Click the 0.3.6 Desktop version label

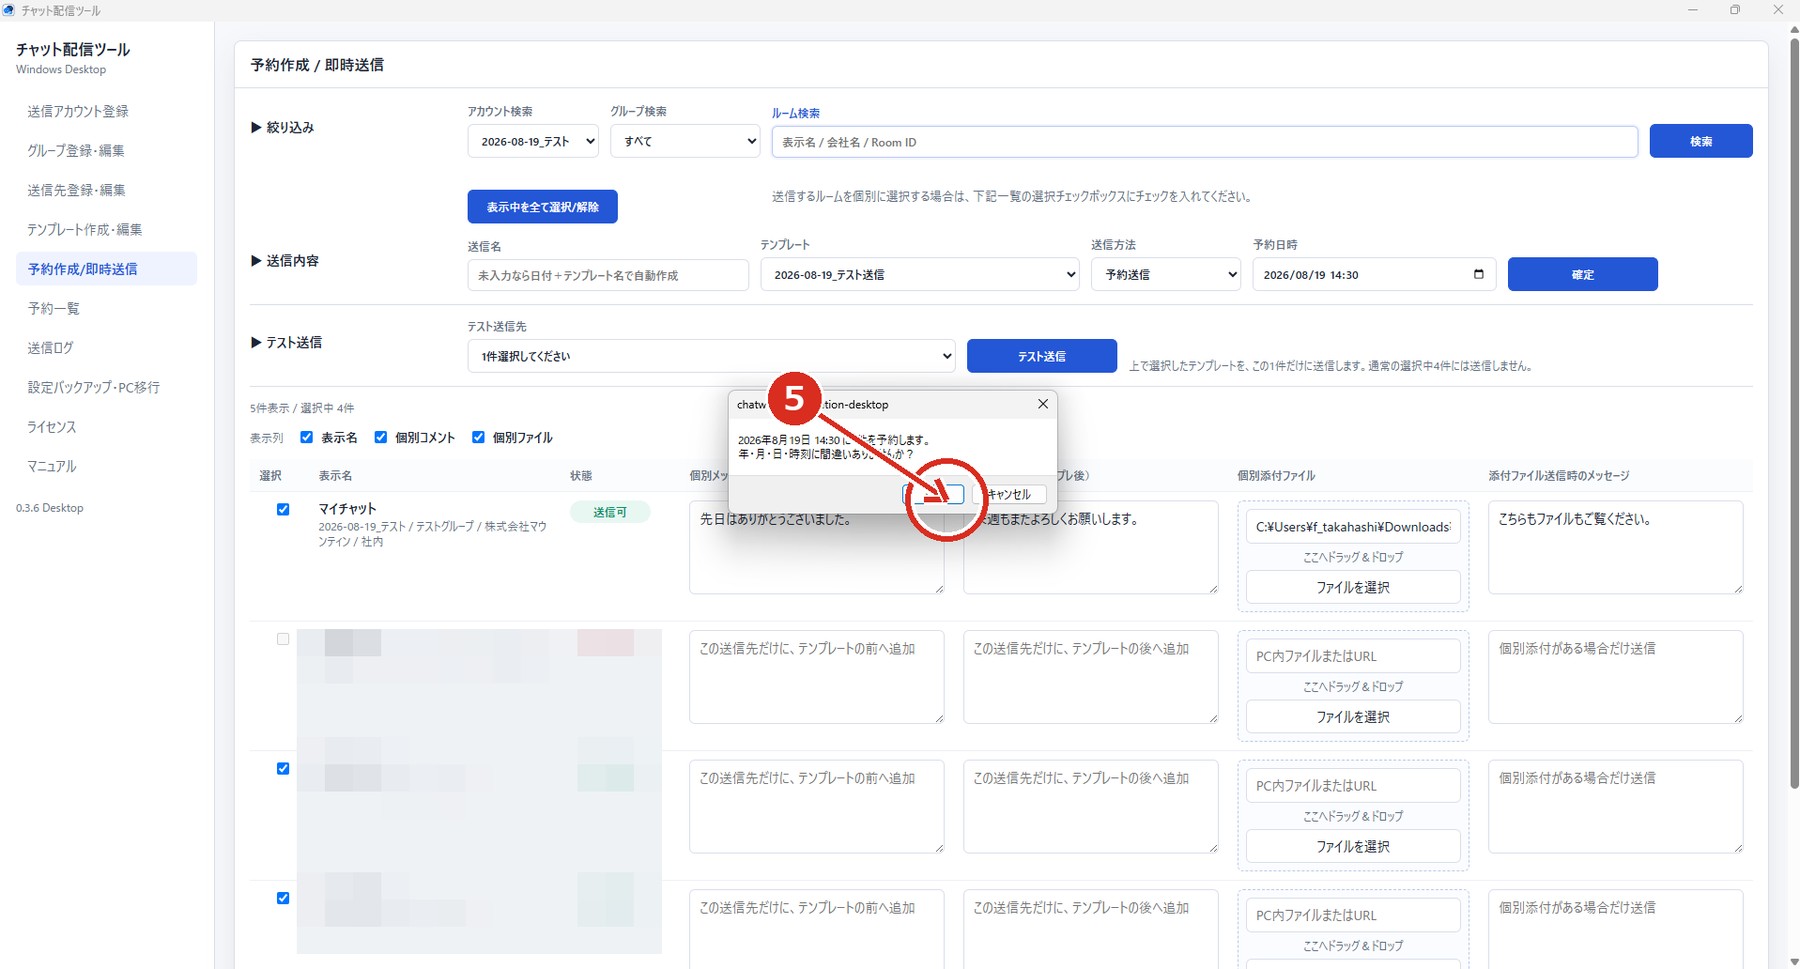click(50, 508)
